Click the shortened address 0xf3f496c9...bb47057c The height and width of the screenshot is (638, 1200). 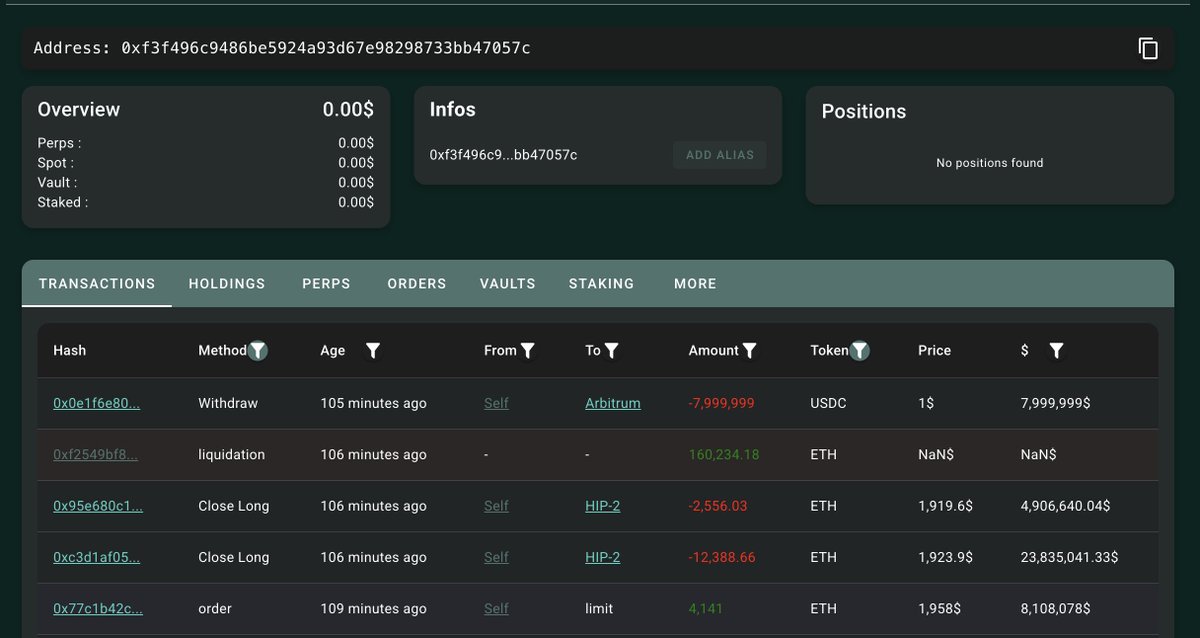pyautogui.click(x=503, y=155)
